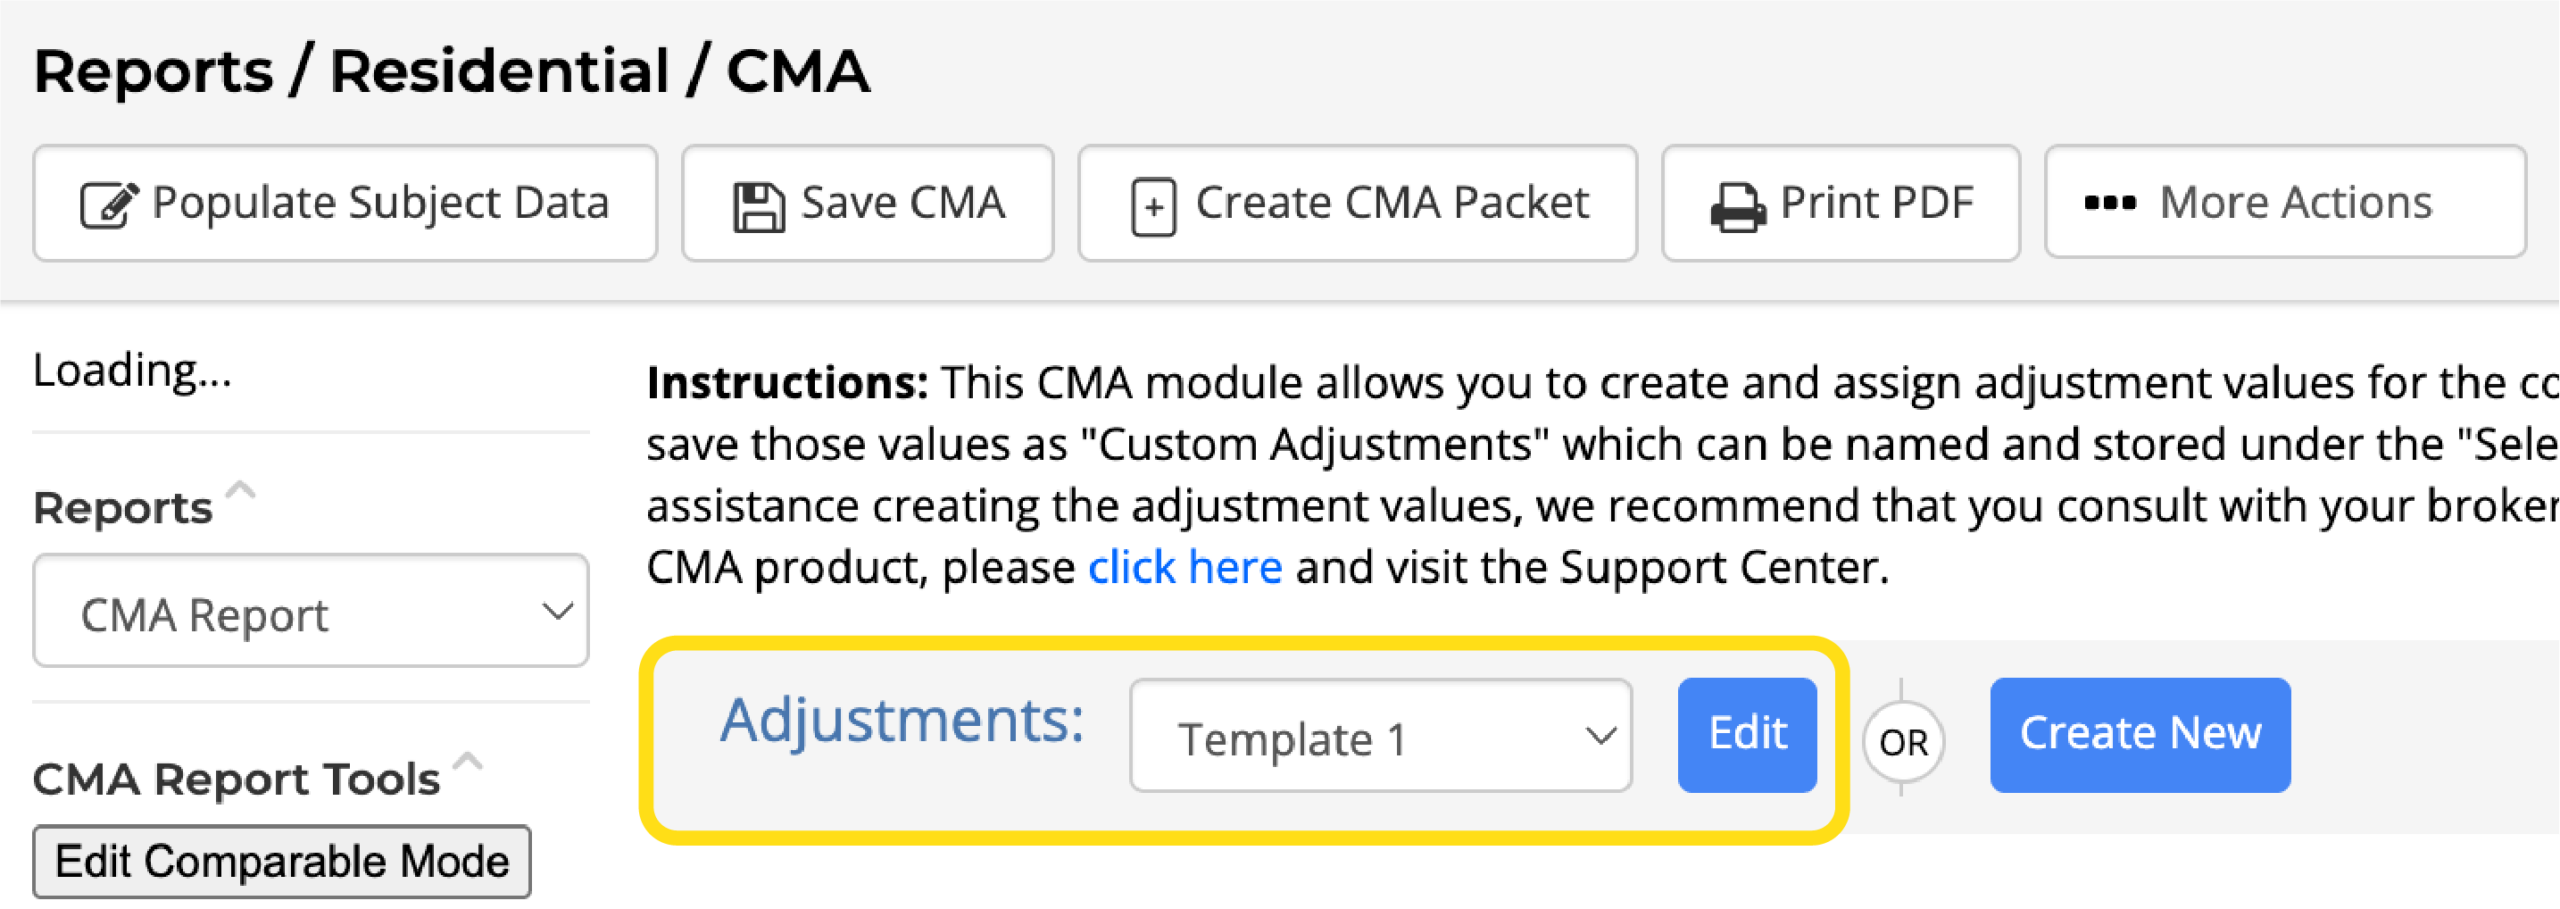Click the Print PDF button
The image size is (2560, 909).
tap(1841, 203)
